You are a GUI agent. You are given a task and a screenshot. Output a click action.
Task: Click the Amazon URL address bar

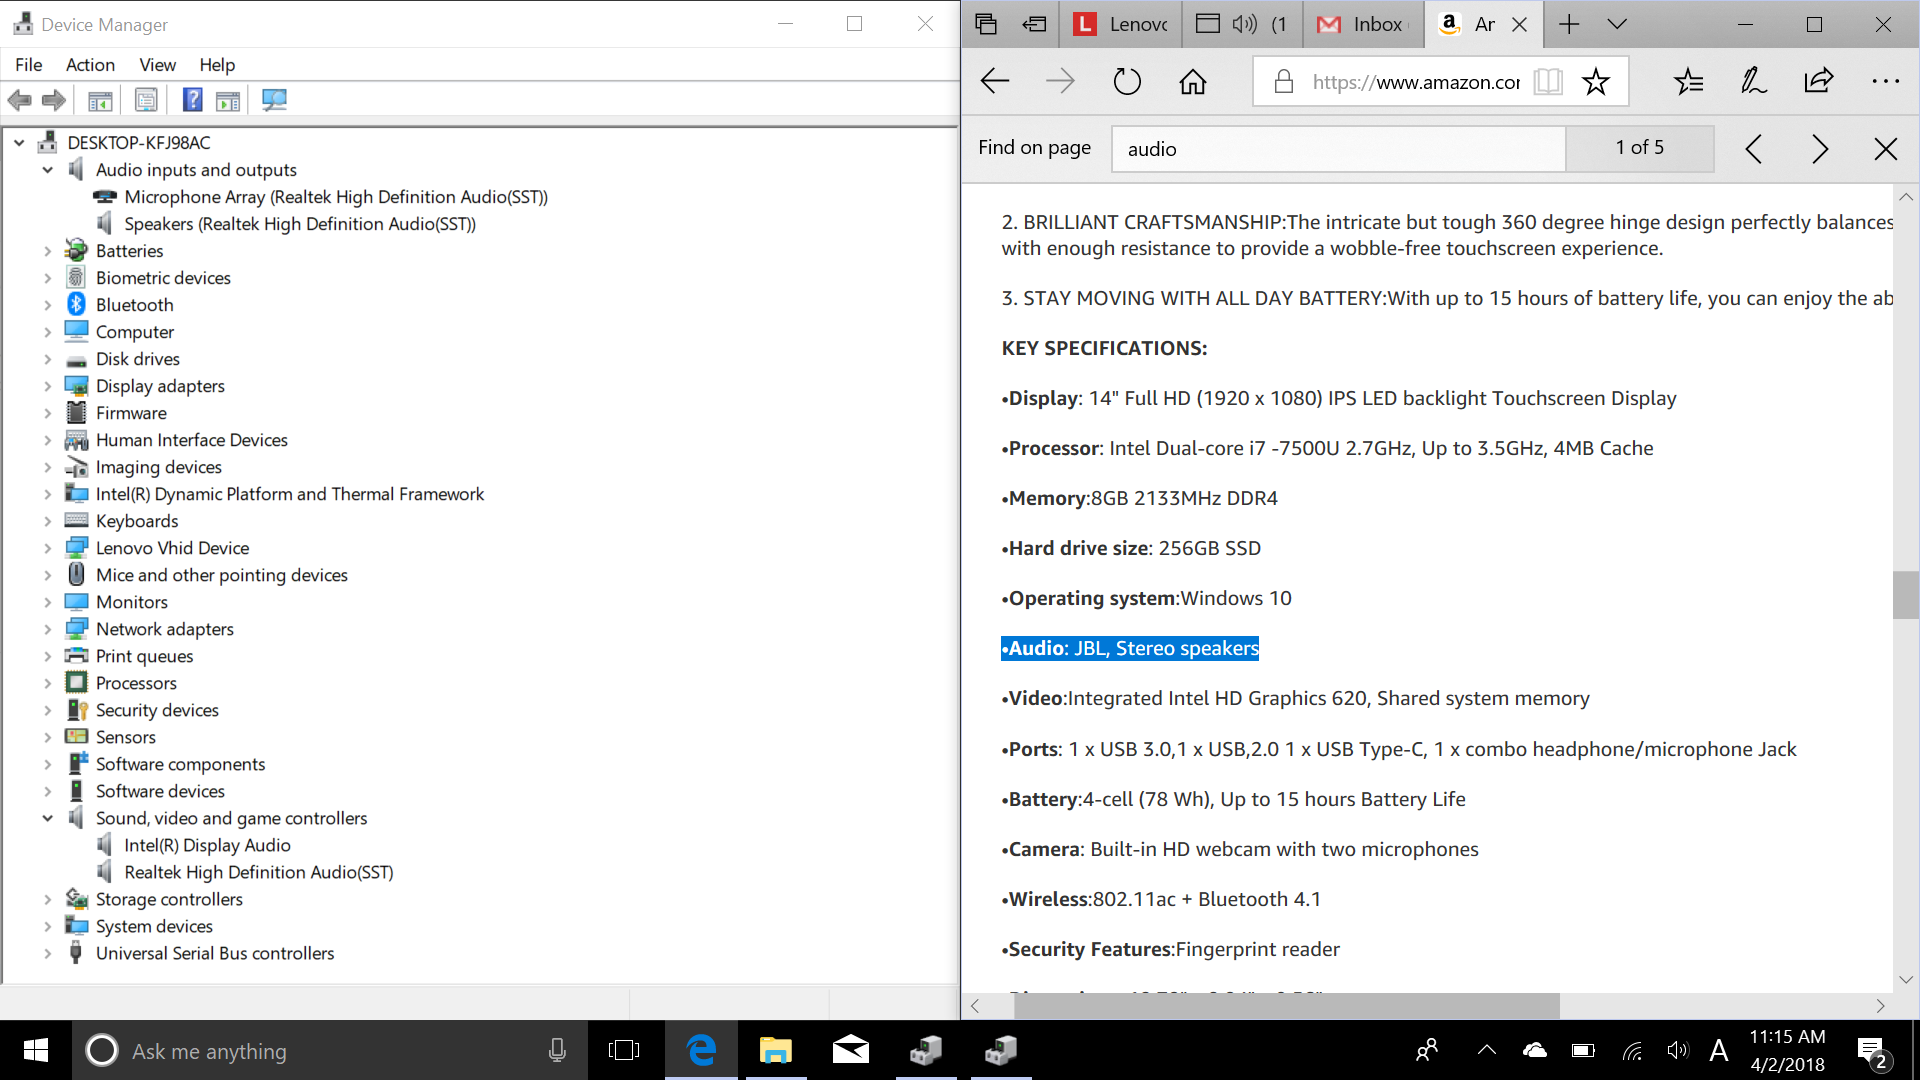(1416, 82)
